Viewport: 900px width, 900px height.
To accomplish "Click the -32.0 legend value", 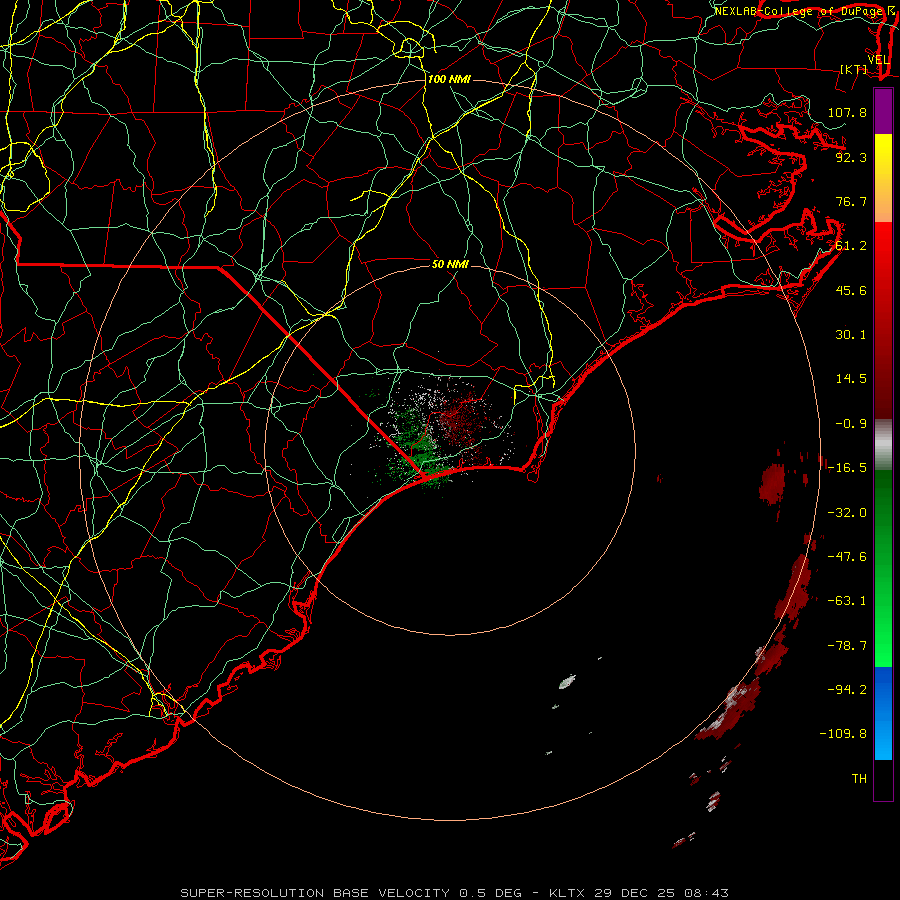I will click(847, 513).
